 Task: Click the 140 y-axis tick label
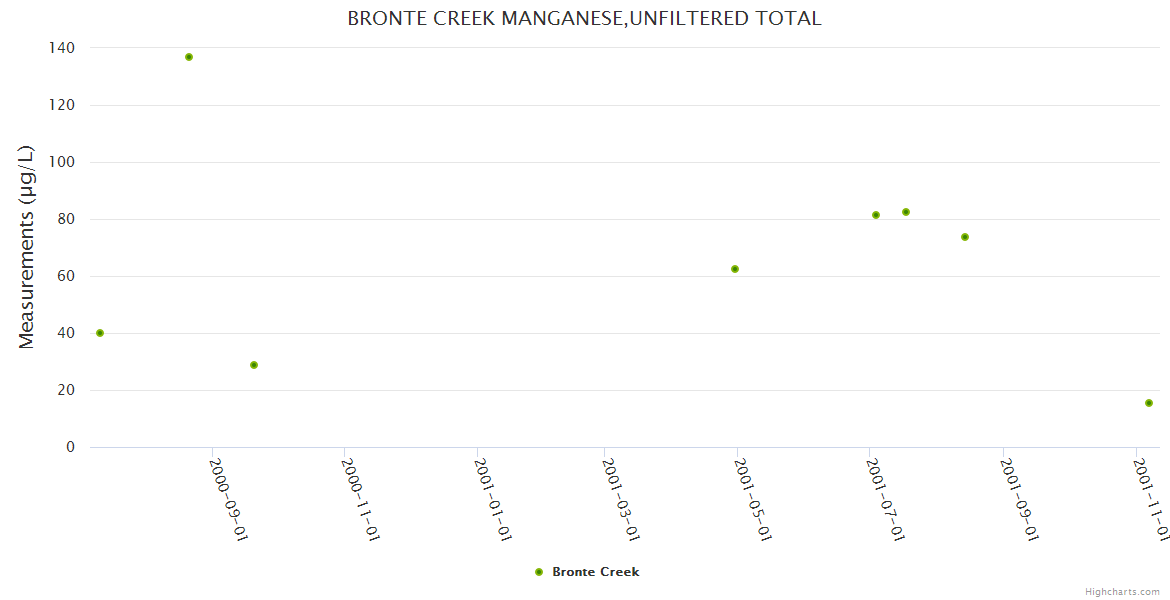coord(62,48)
